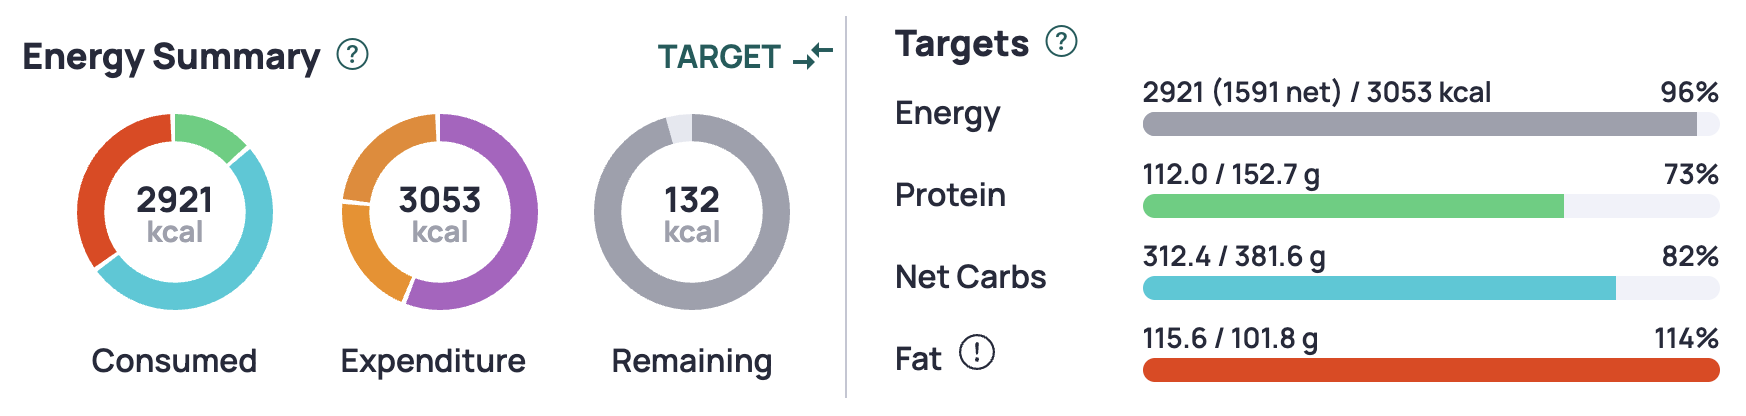Click the Targets help question mark icon
This screenshot has height=416, width=1746.
pyautogui.click(x=1061, y=41)
